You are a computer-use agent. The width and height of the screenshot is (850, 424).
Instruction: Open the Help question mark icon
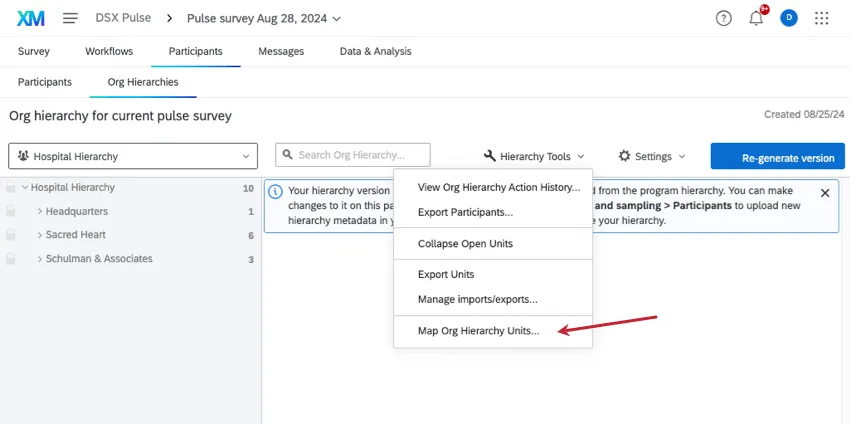tap(724, 18)
